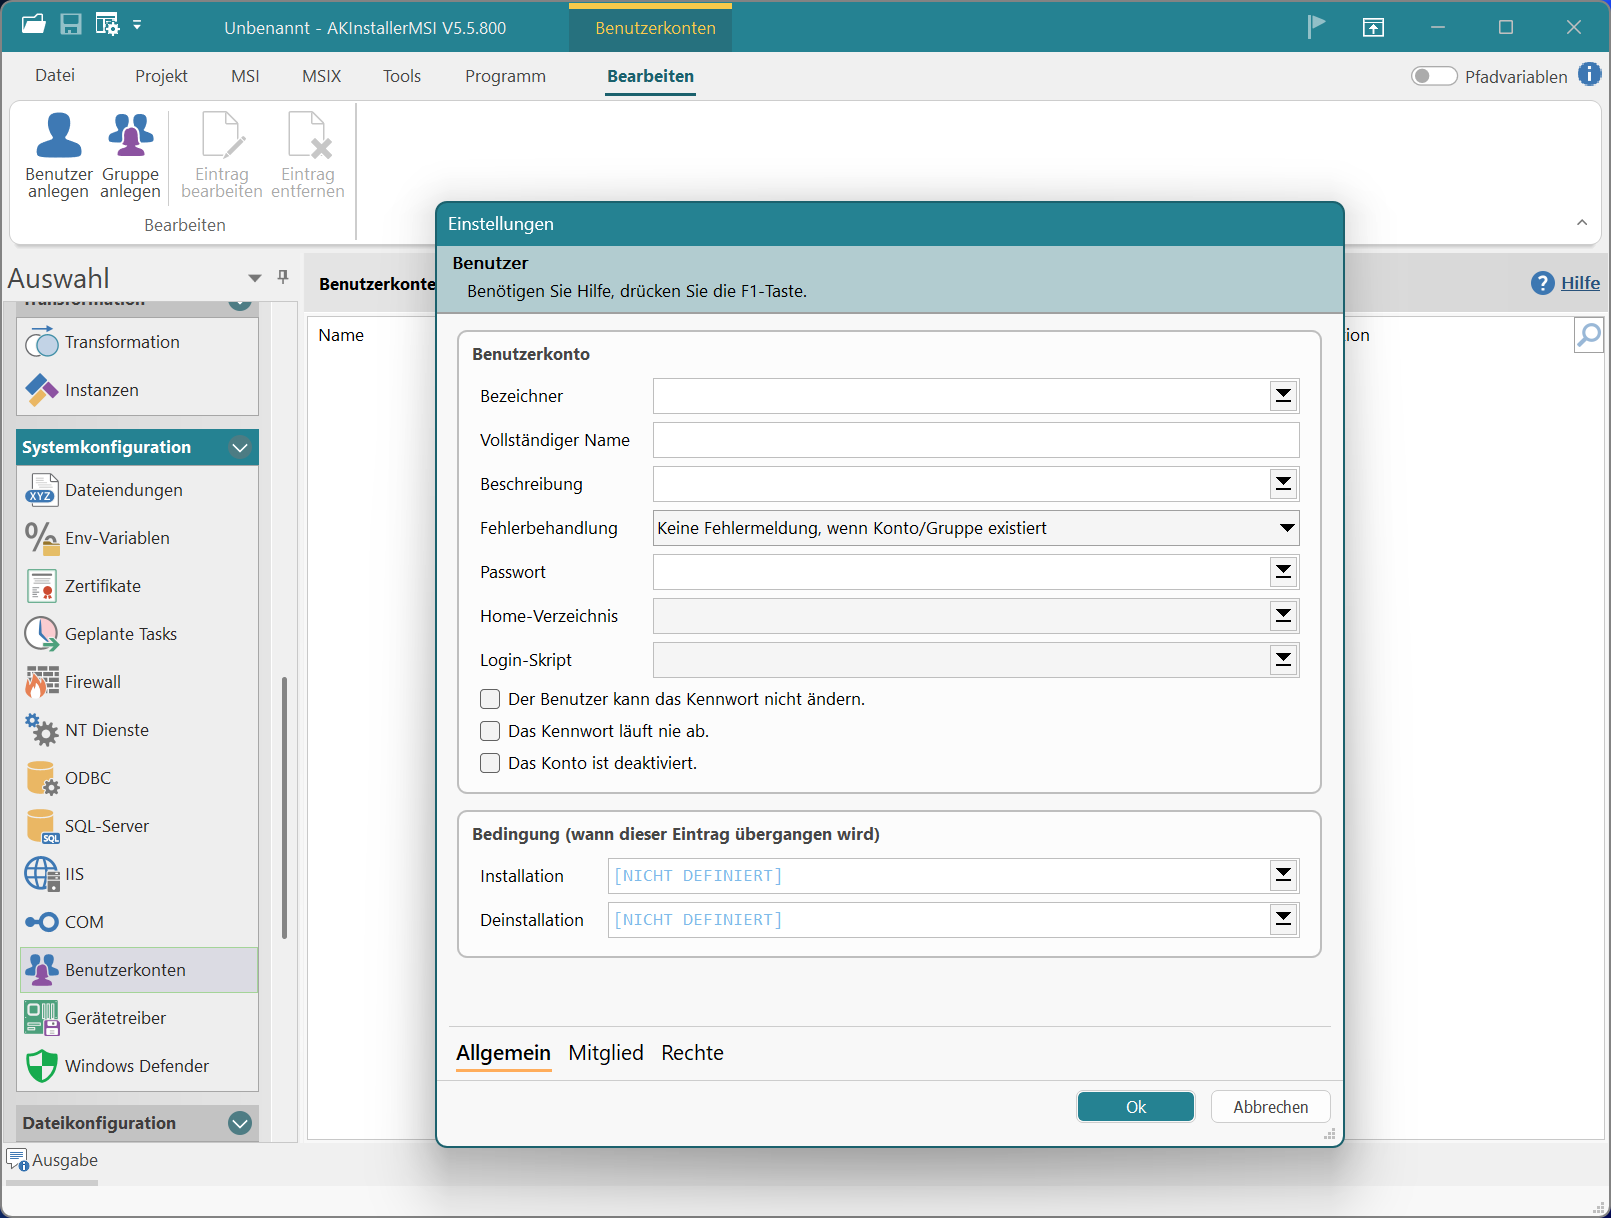Open the NT Dienste section

106,730
